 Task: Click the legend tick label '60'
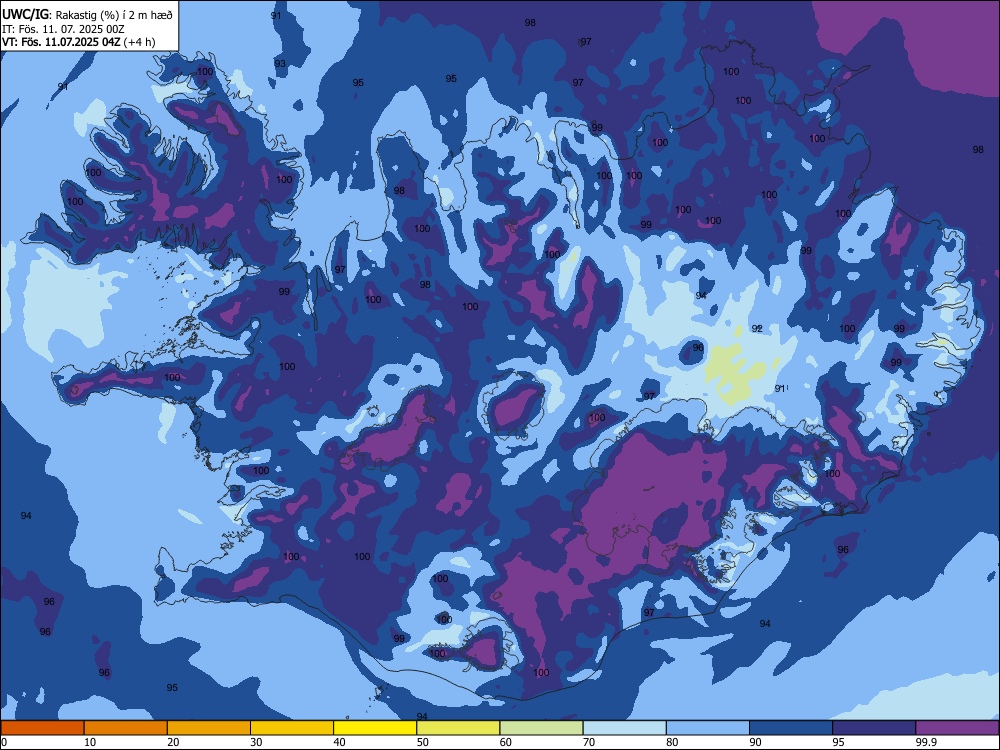coord(506,742)
